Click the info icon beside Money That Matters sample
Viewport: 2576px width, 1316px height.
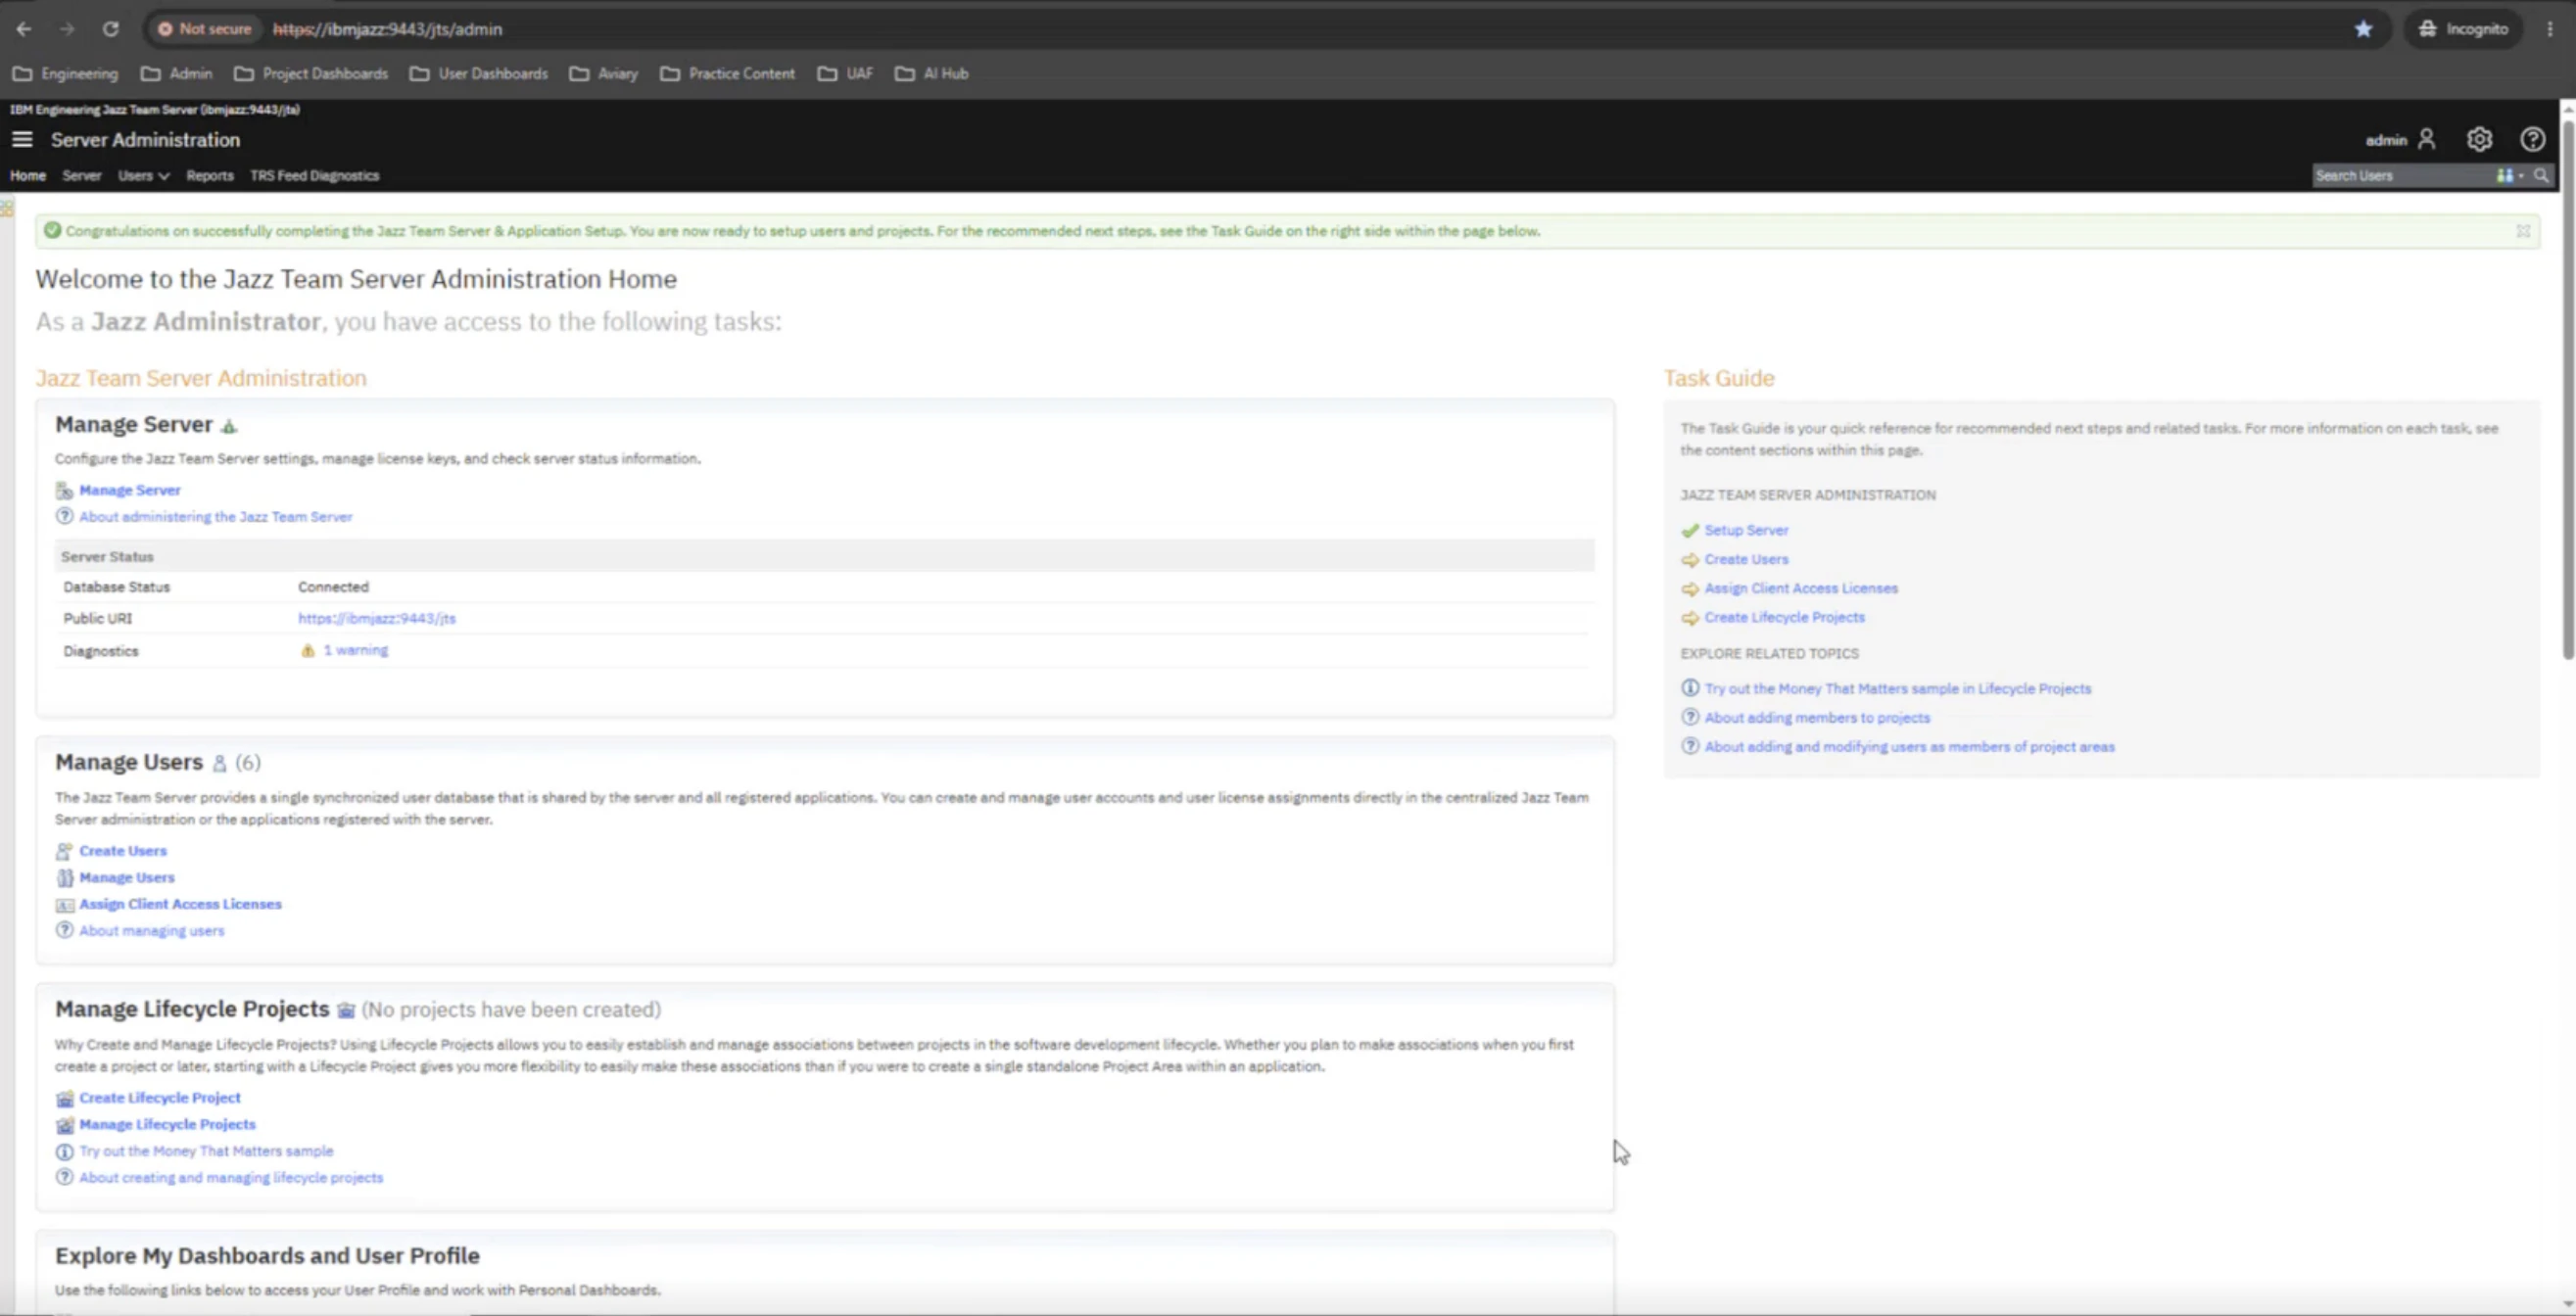click(64, 1151)
